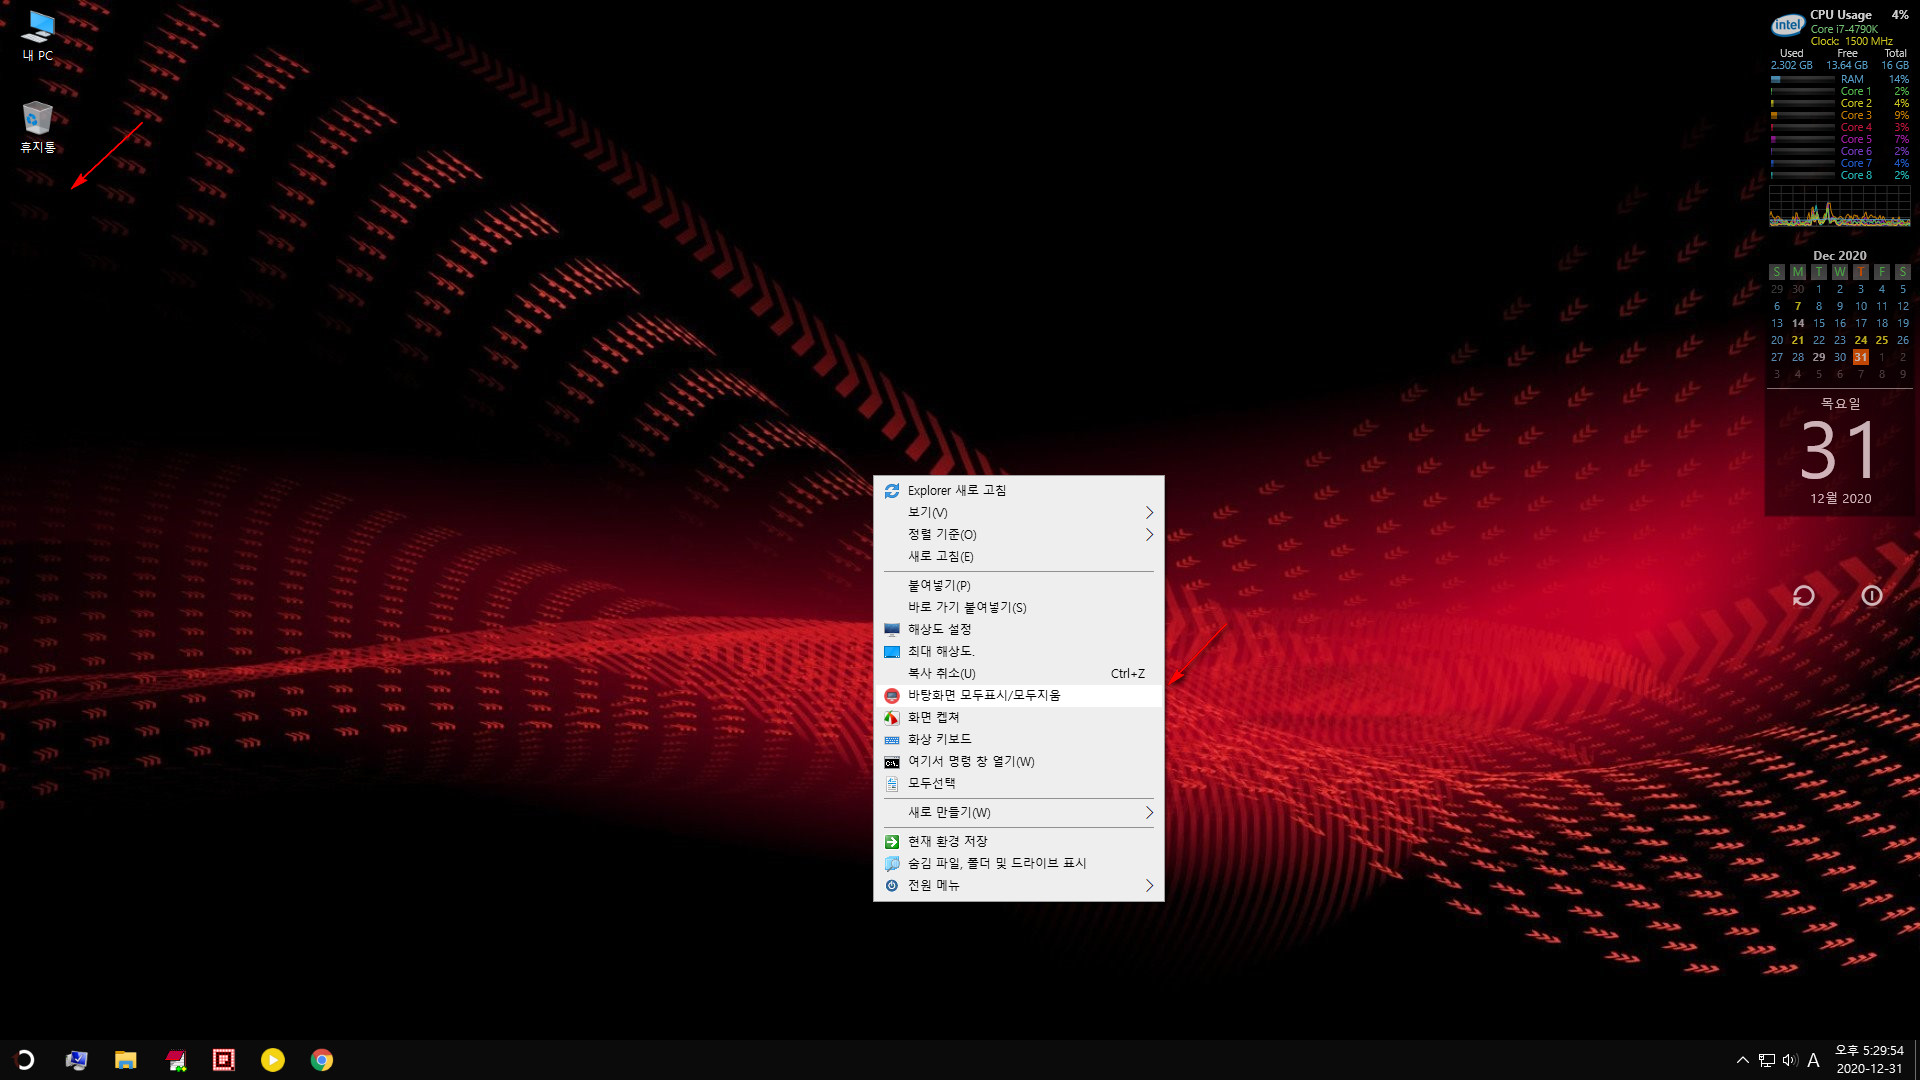Viewport: 1920px width, 1080px height.
Task: Expand the 정렬 기준(O) submenu arrow
Action: (x=1149, y=534)
